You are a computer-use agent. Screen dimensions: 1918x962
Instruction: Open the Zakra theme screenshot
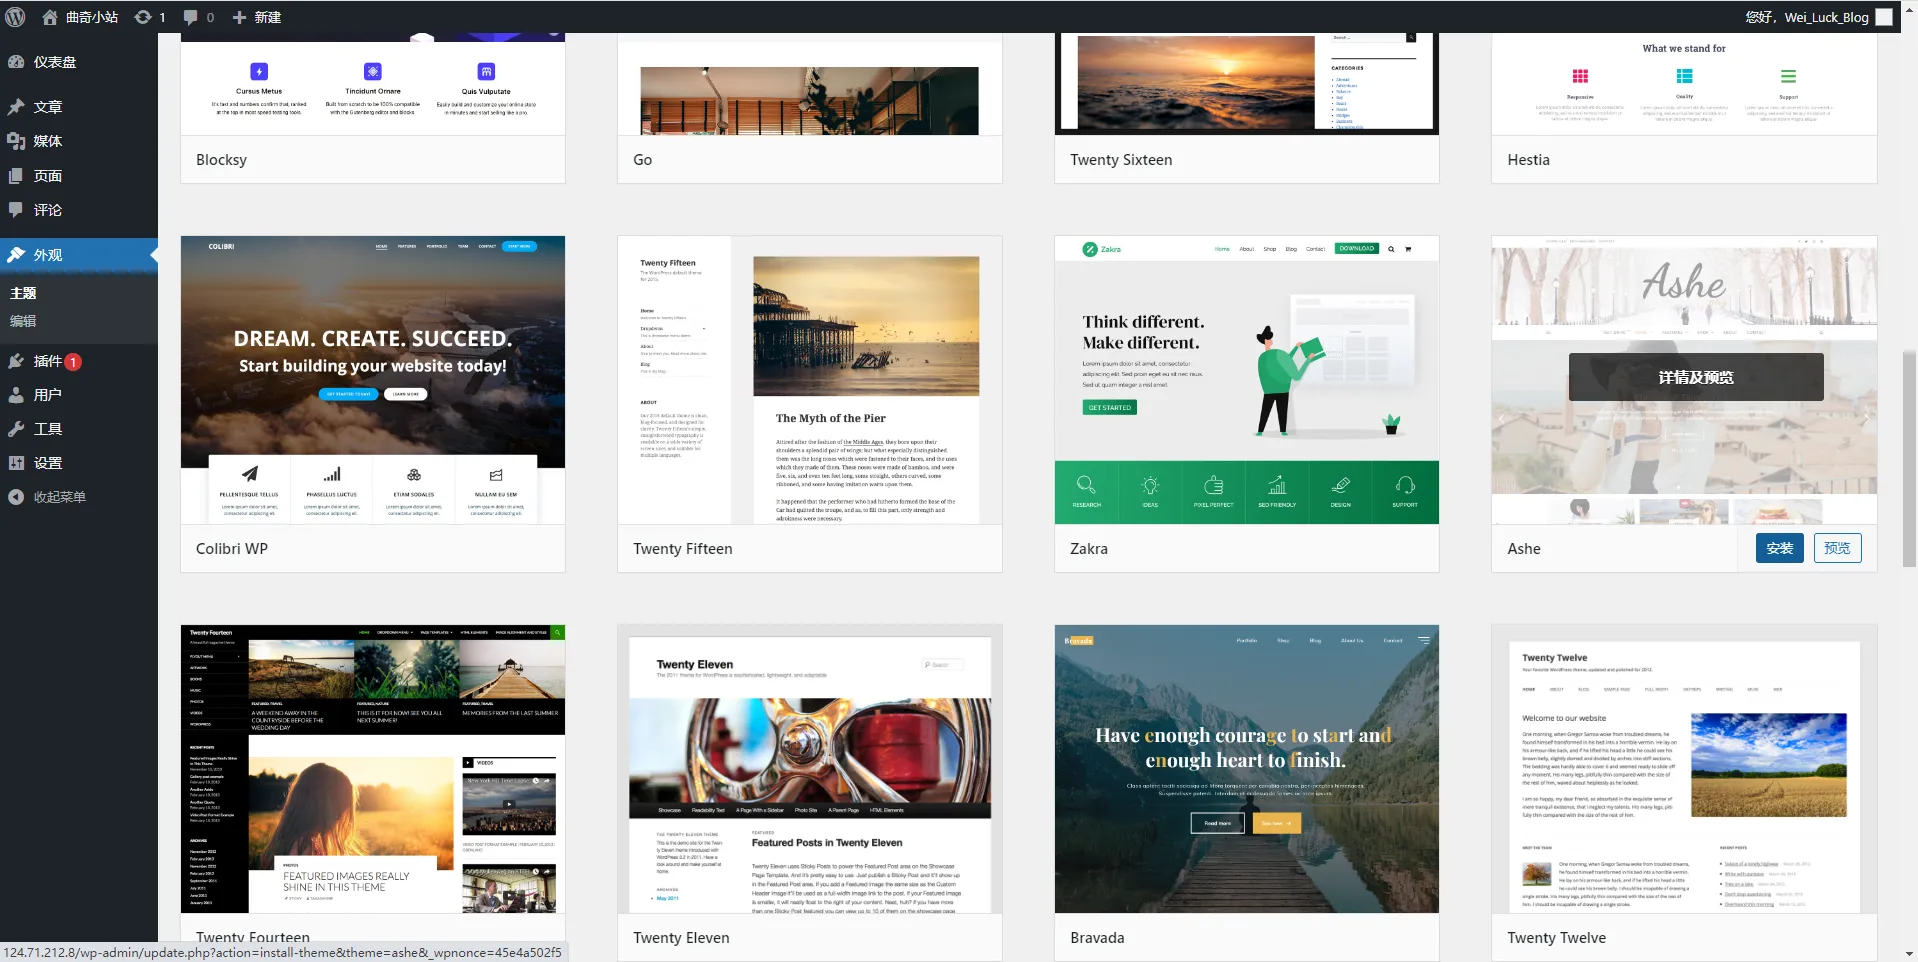click(x=1247, y=380)
